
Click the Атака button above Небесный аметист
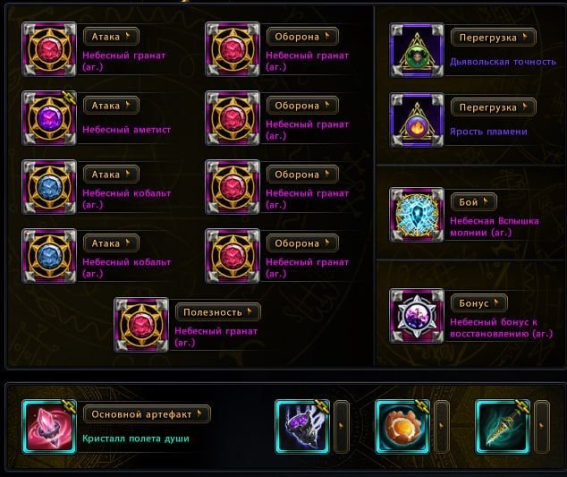(111, 105)
